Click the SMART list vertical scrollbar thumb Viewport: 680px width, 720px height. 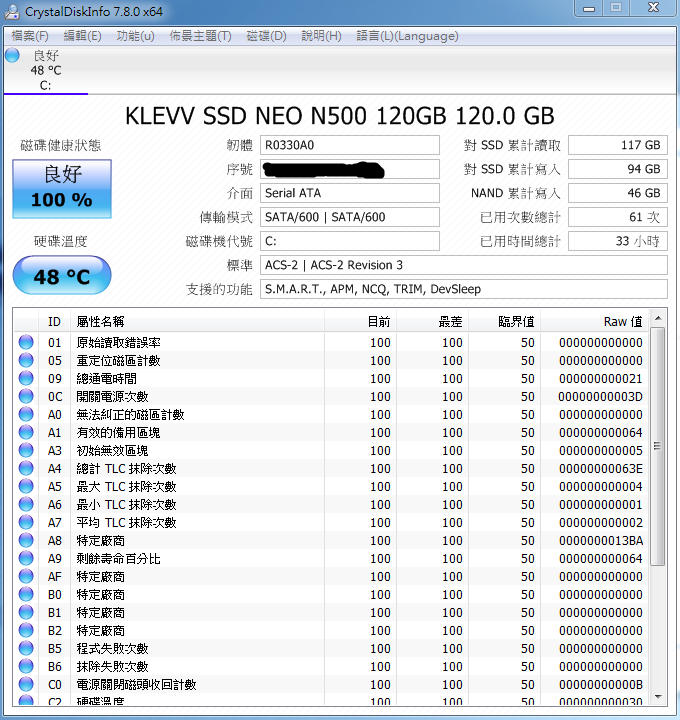658,446
